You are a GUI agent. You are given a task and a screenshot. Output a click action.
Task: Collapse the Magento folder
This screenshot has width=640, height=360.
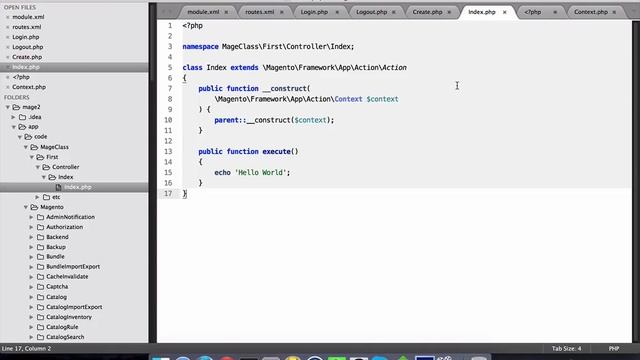click(x=26, y=207)
